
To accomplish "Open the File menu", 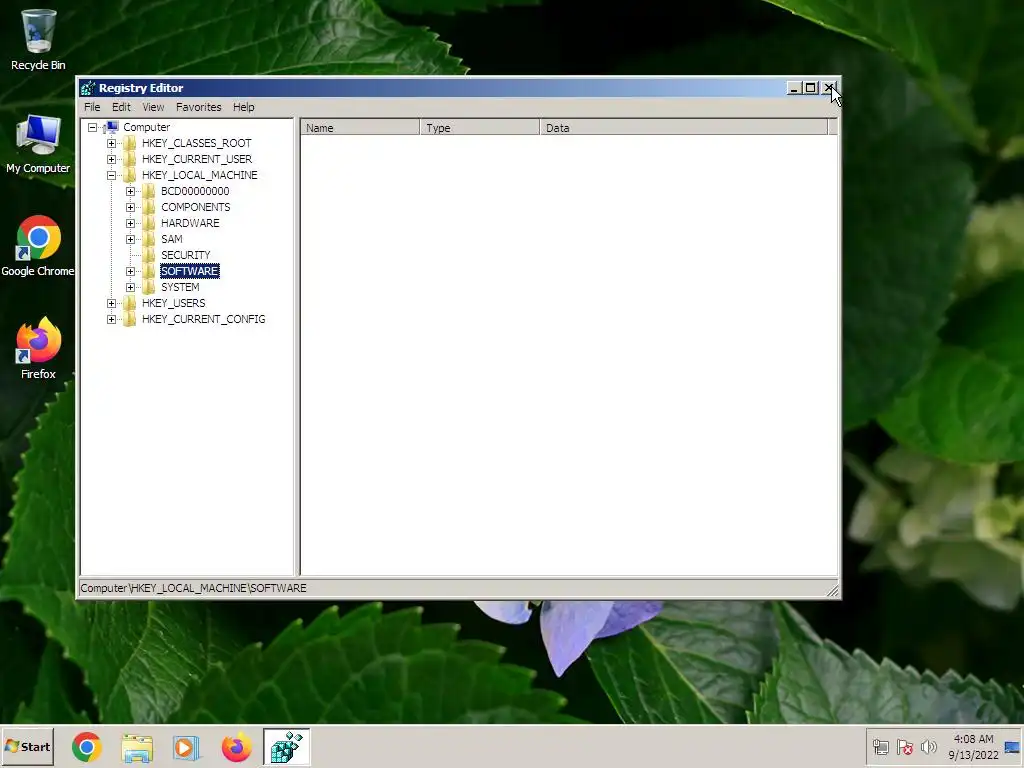I will point(92,107).
